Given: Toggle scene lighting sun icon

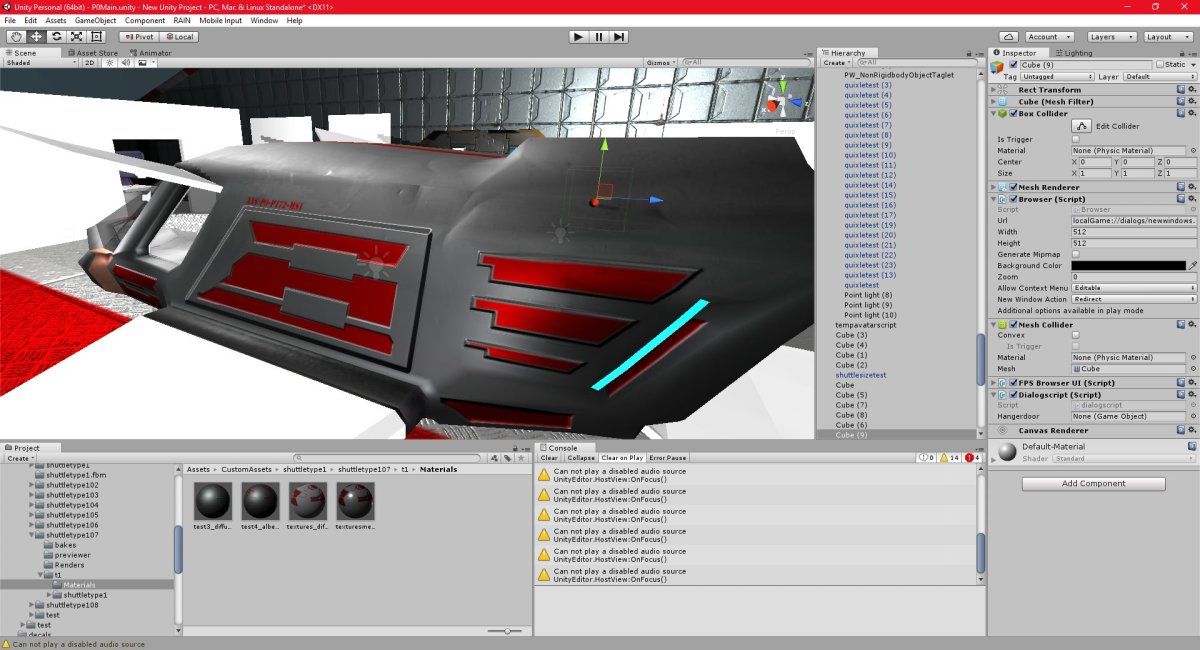Looking at the screenshot, I should (x=110, y=62).
